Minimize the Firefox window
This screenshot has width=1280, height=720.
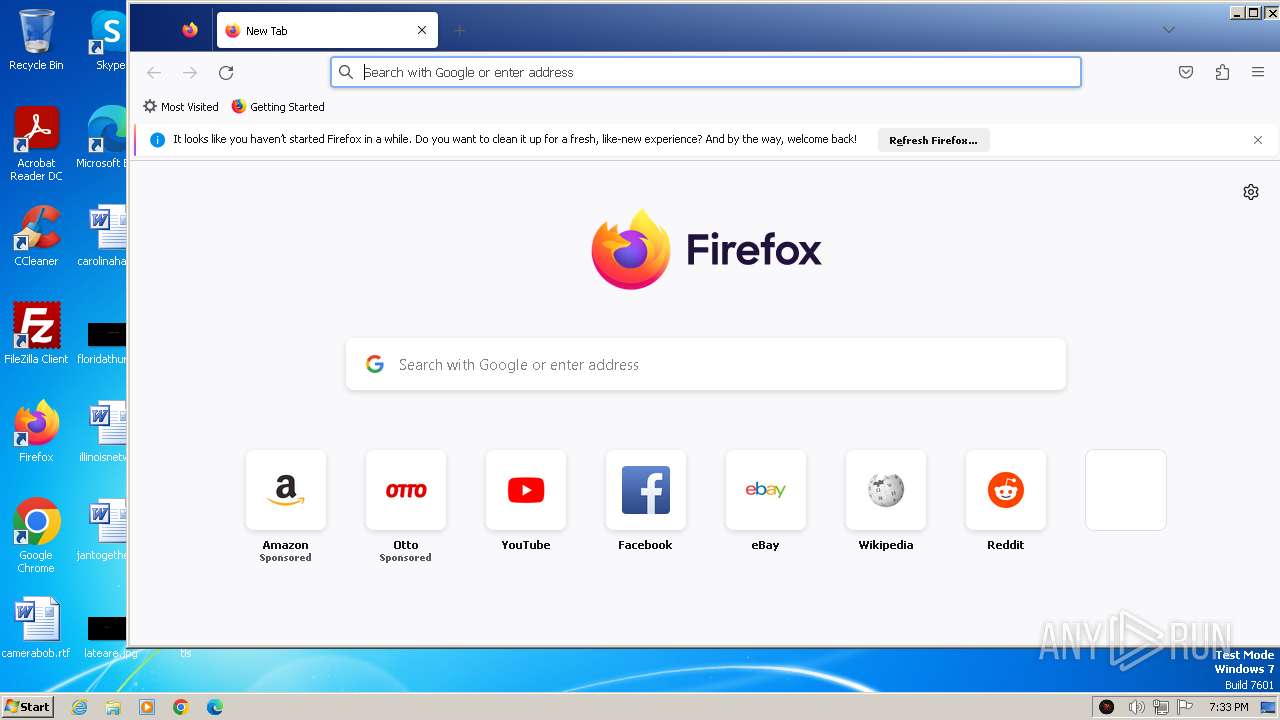tap(1237, 13)
